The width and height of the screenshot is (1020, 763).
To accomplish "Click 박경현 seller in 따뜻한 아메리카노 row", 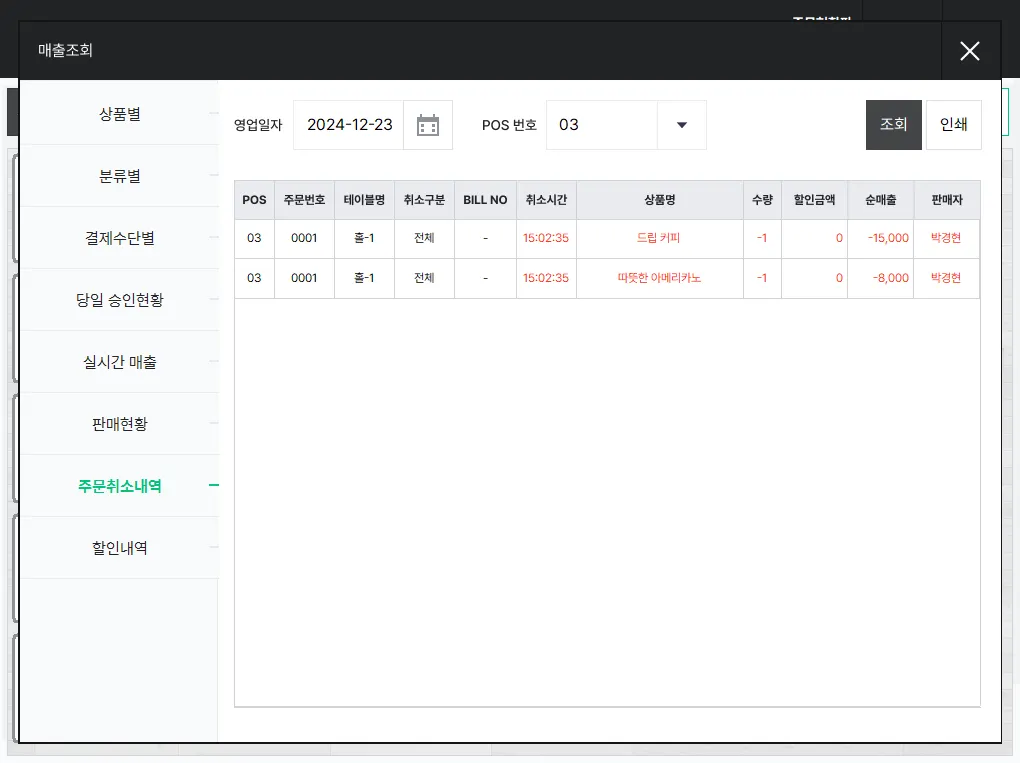I will [x=946, y=278].
